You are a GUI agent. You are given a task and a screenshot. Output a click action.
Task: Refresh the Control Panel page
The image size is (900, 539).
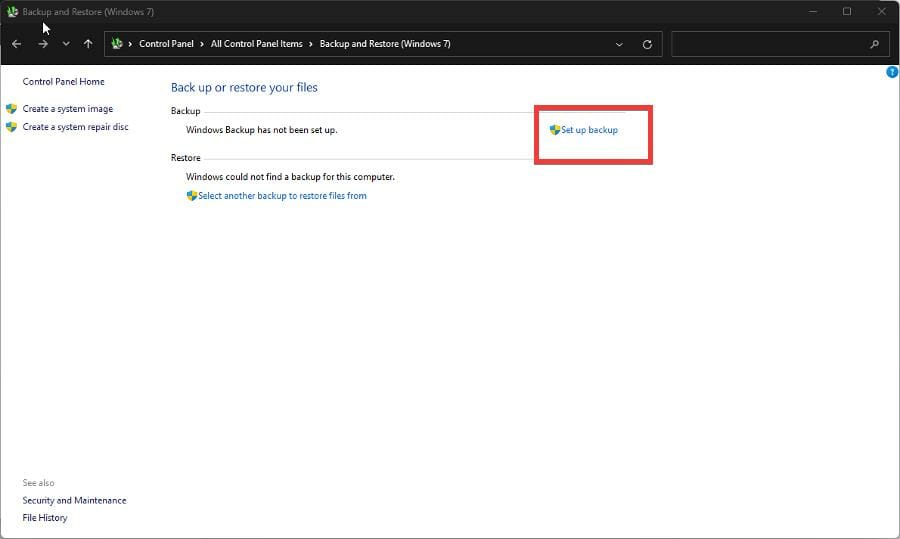point(647,44)
